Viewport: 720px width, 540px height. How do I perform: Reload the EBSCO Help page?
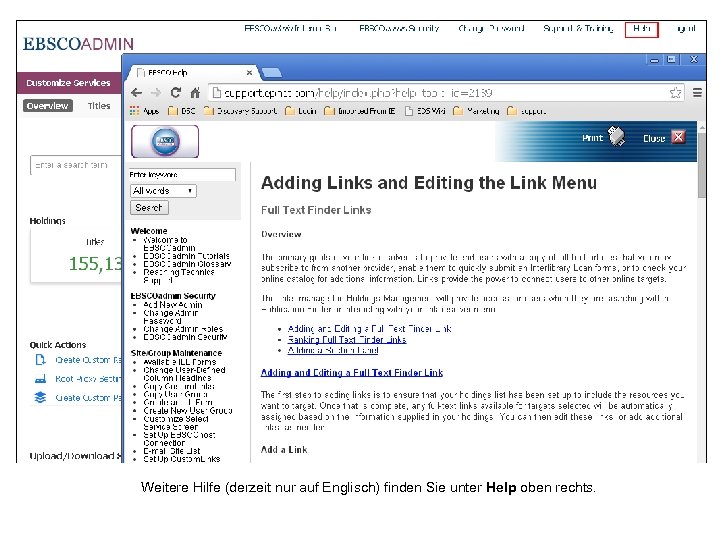point(175,93)
